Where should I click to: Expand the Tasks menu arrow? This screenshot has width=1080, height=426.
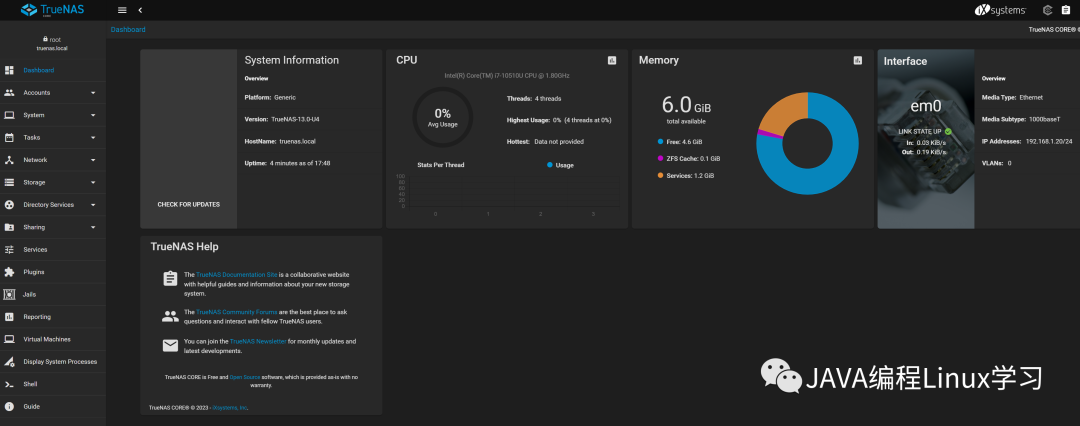pos(93,138)
